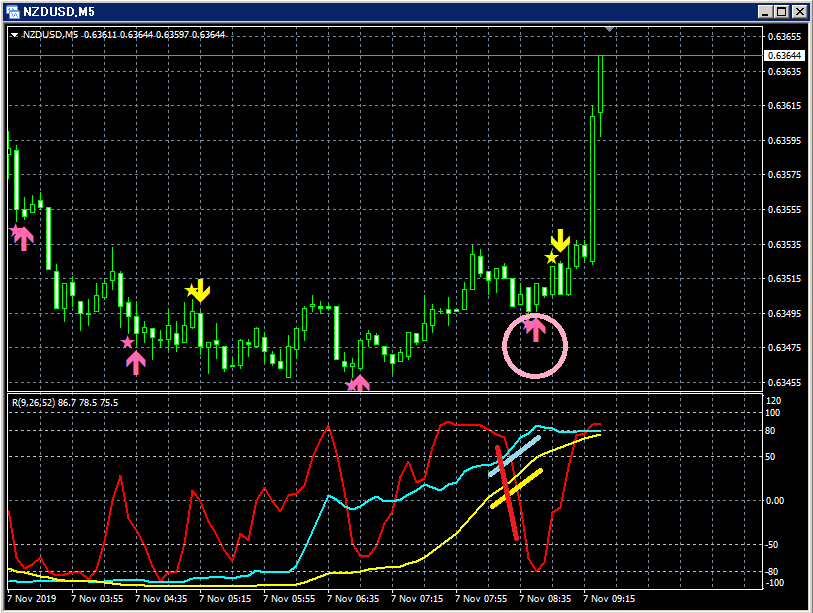This screenshot has height=613, width=813.
Task: Select the pink up arrow below the 04:35 candles
Action: 136,363
